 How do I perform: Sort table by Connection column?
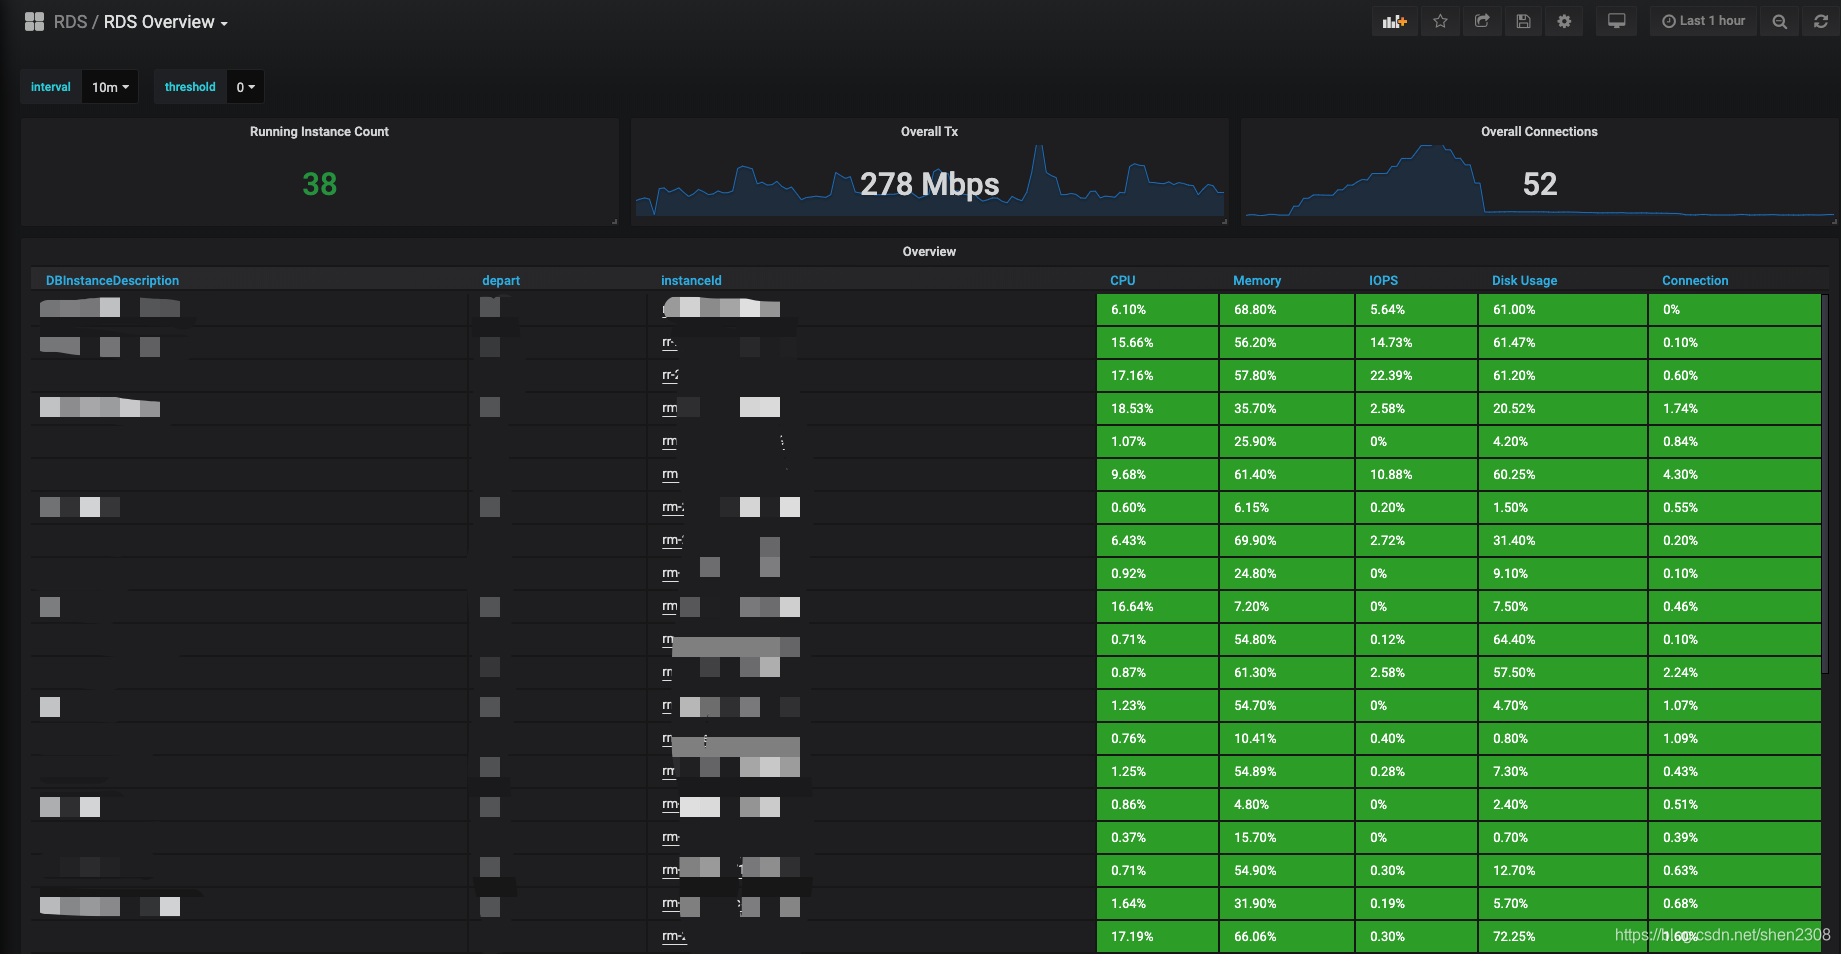point(1695,280)
